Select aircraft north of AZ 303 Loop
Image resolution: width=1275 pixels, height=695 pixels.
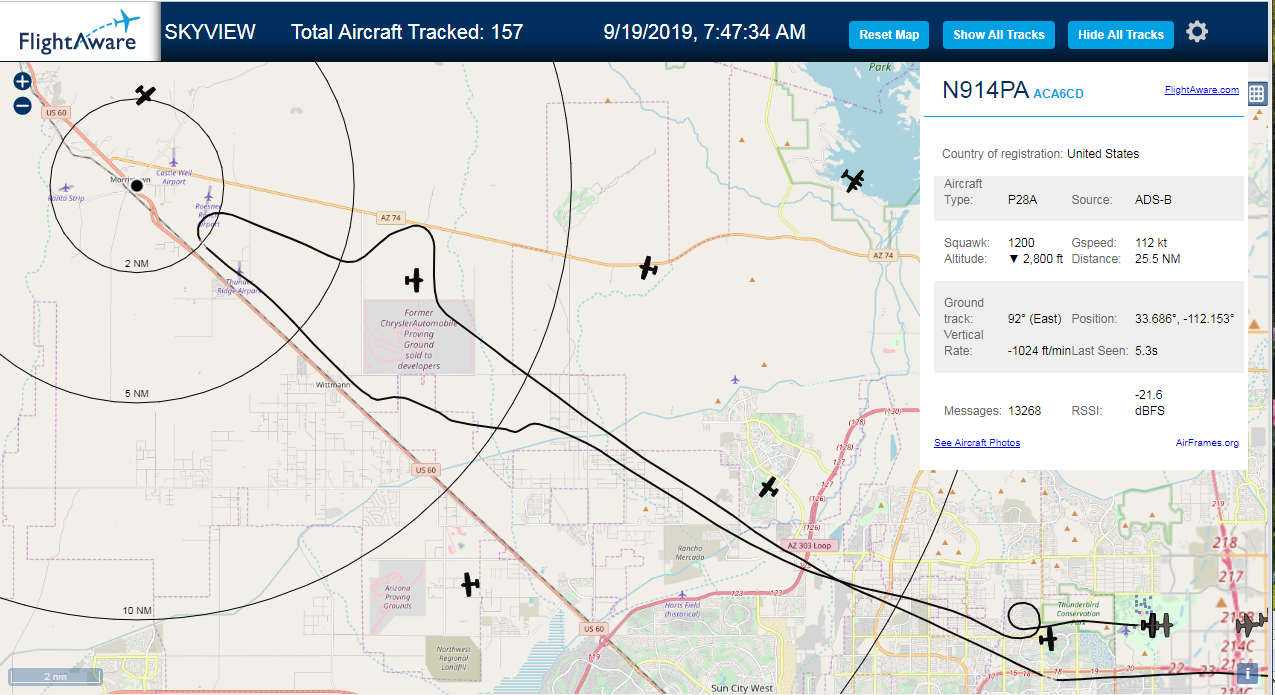pyautogui.click(x=768, y=487)
